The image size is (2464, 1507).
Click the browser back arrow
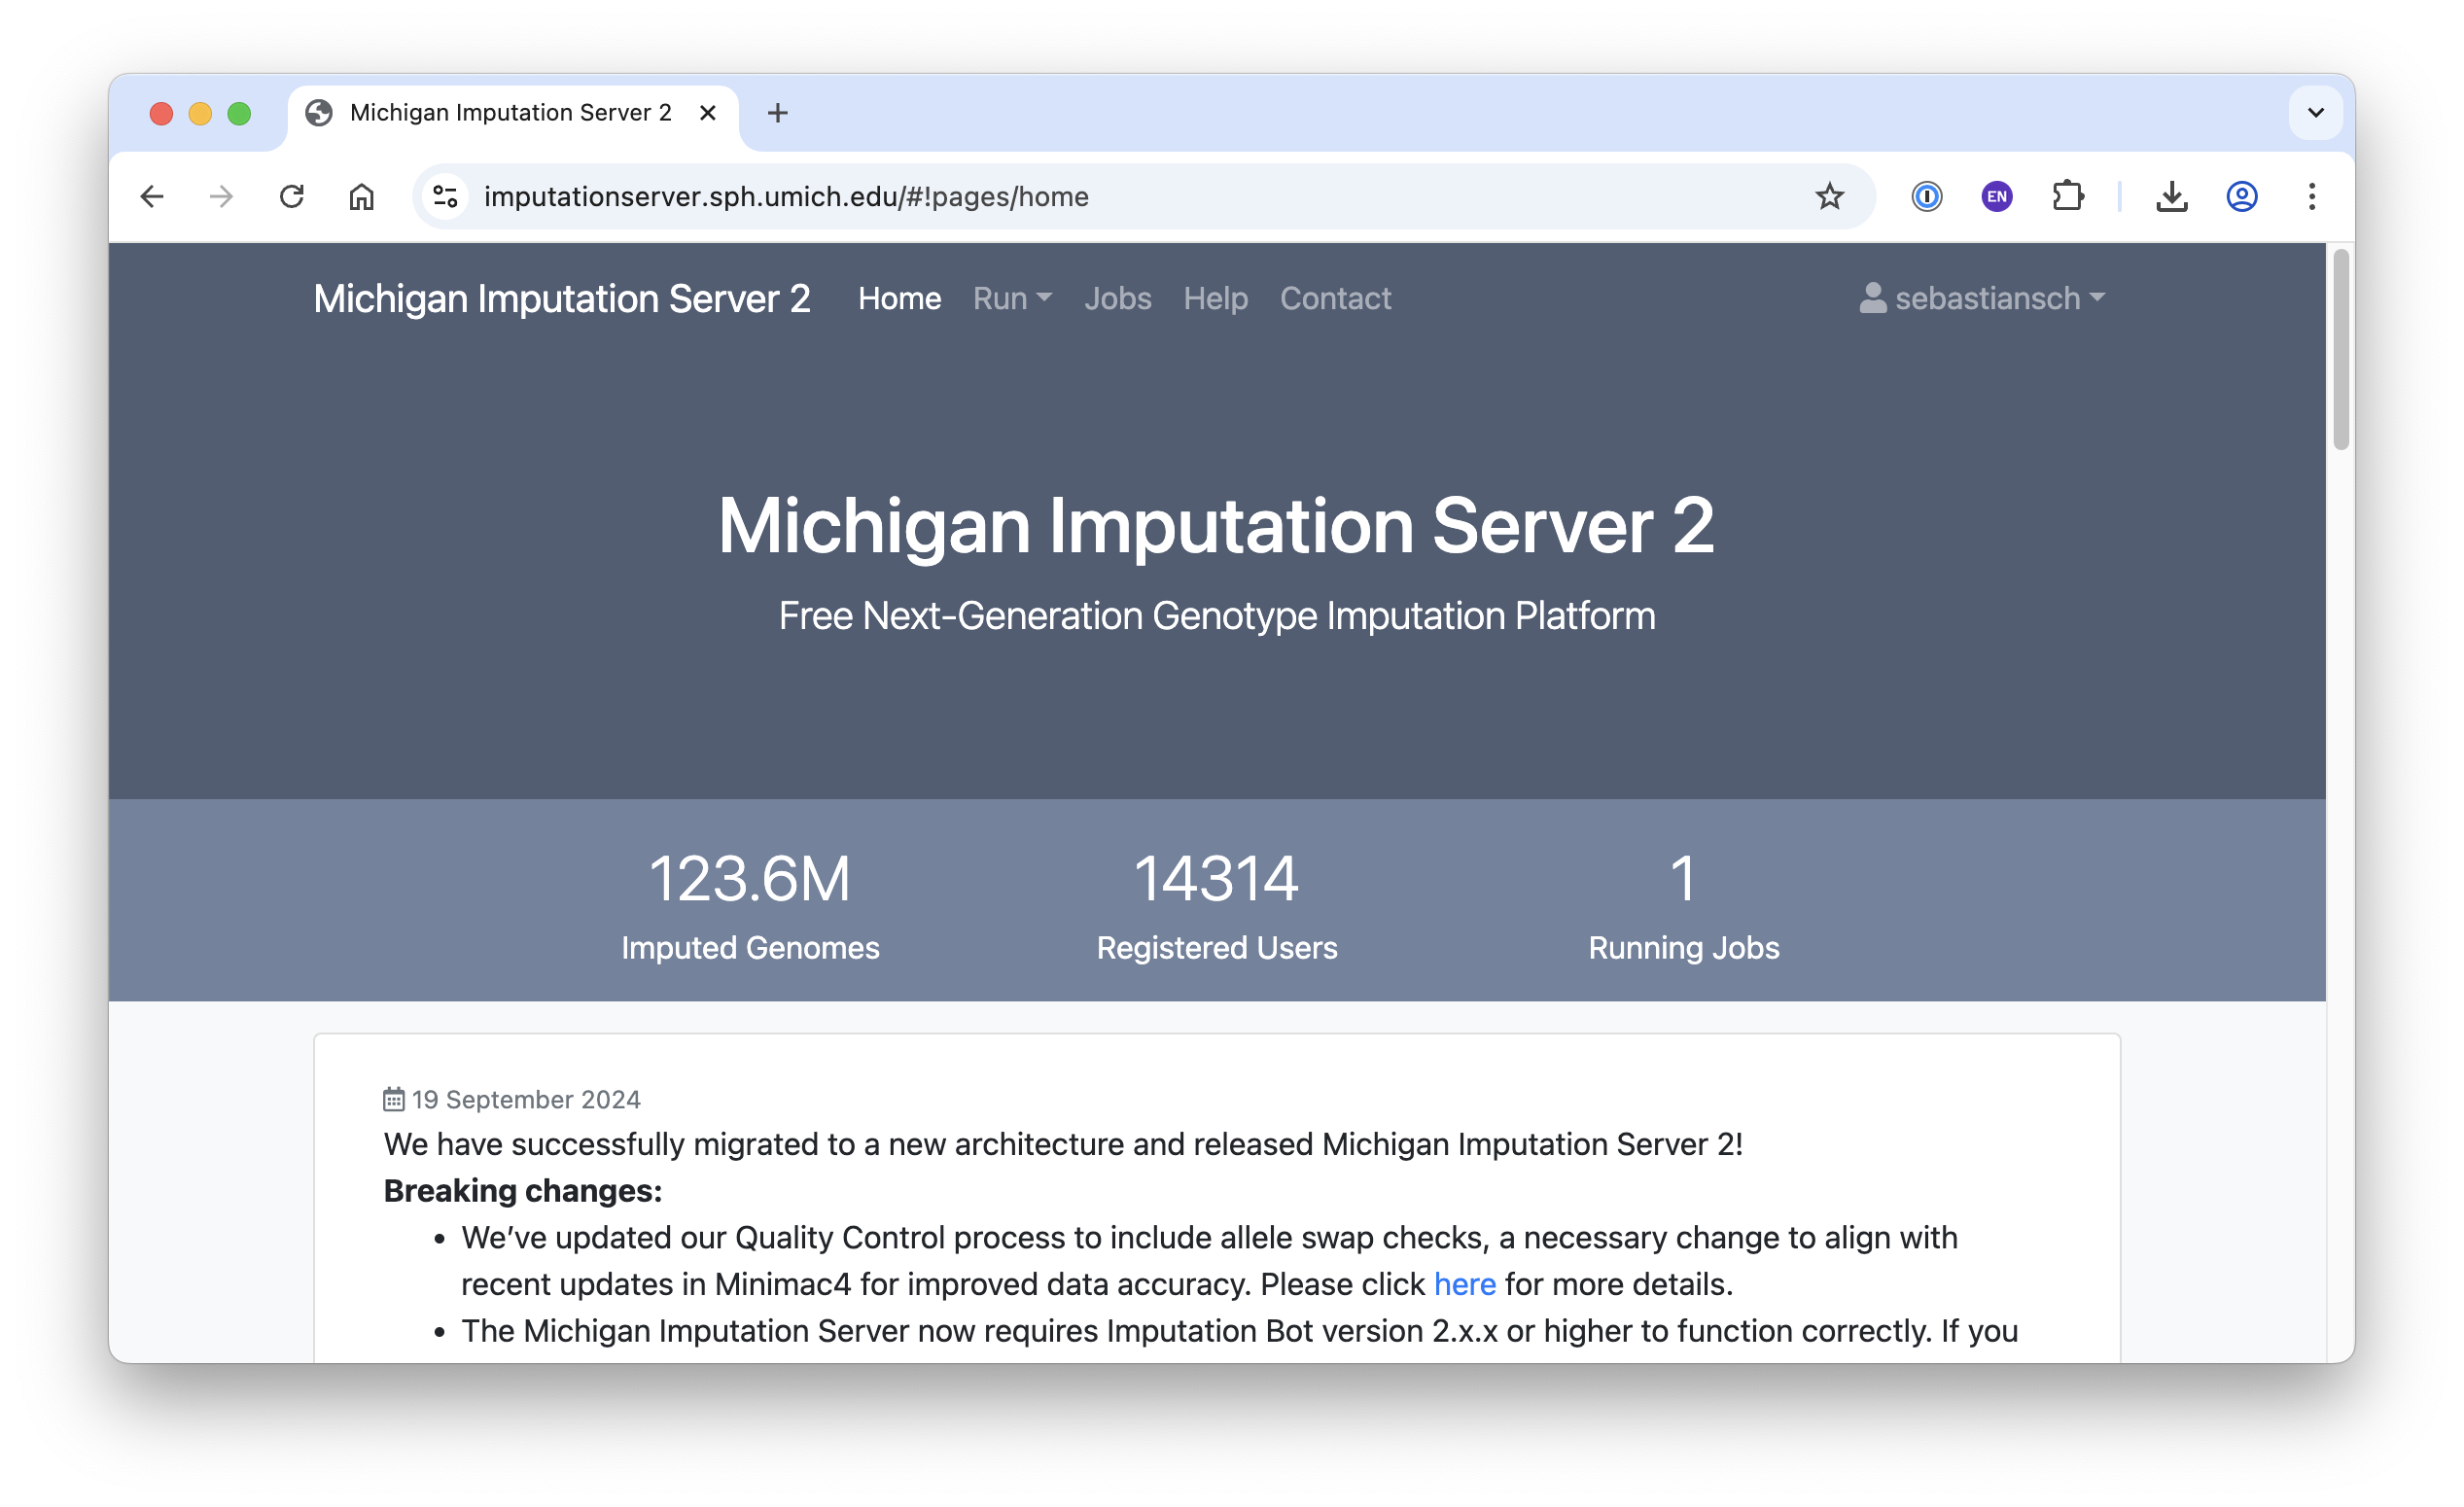coord(152,197)
